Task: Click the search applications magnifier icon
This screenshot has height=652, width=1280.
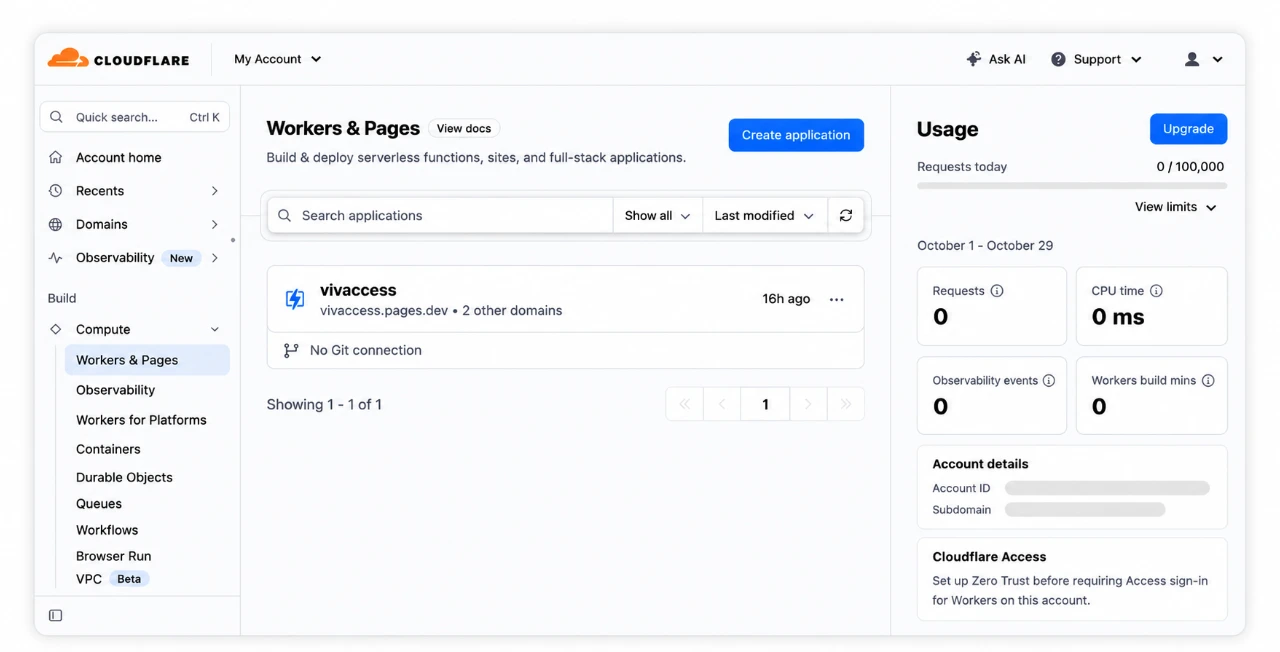Action: point(285,215)
